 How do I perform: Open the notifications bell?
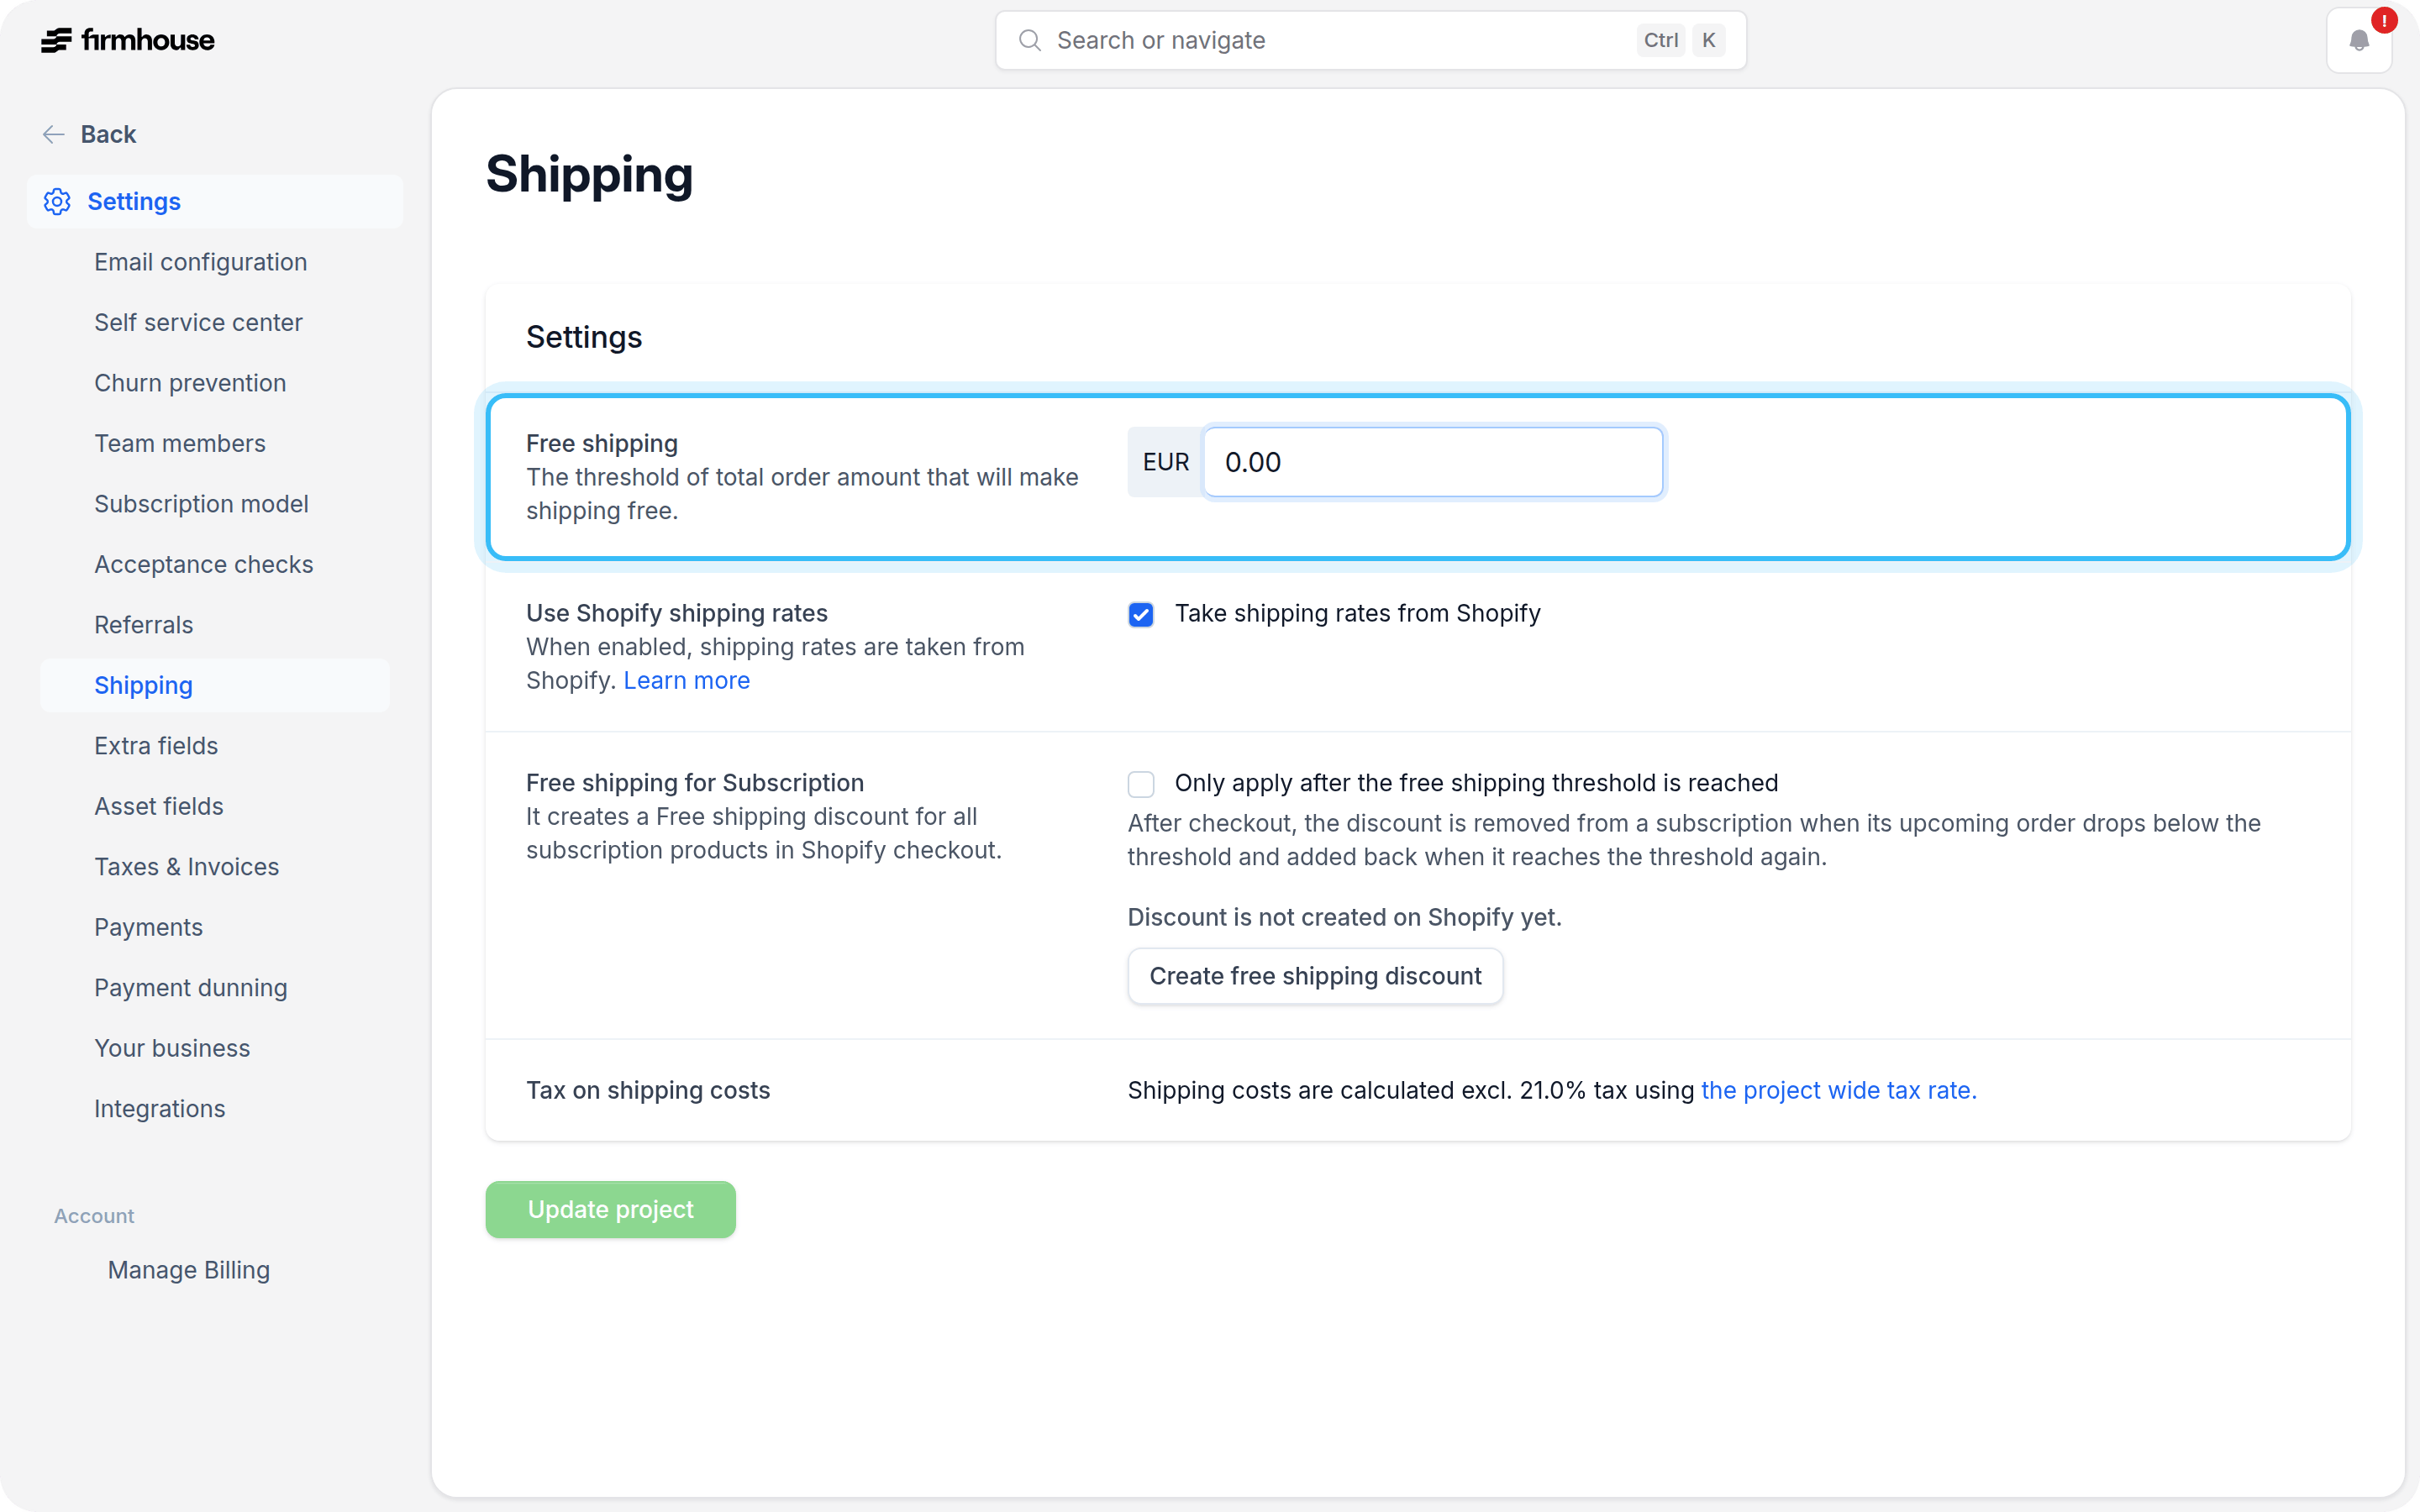tap(2359, 40)
